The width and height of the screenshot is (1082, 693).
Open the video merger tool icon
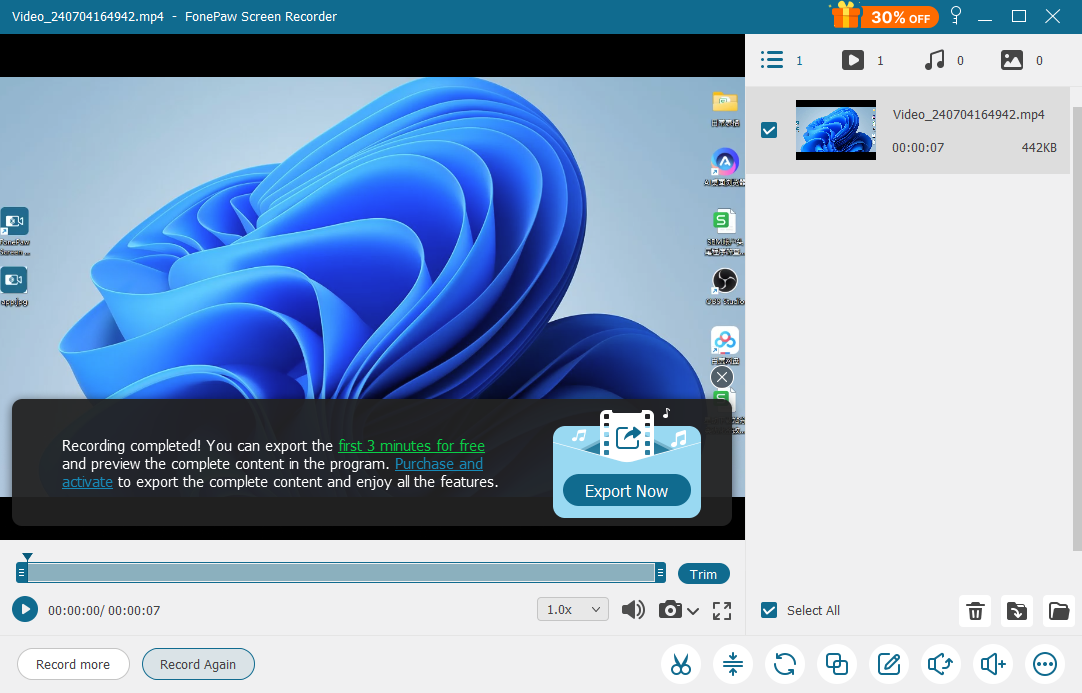point(837,664)
